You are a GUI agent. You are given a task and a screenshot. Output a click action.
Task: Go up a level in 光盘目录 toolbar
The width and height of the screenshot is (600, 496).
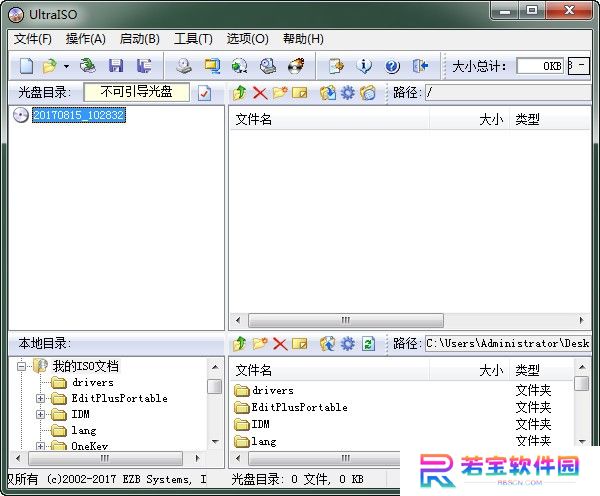coord(240,93)
